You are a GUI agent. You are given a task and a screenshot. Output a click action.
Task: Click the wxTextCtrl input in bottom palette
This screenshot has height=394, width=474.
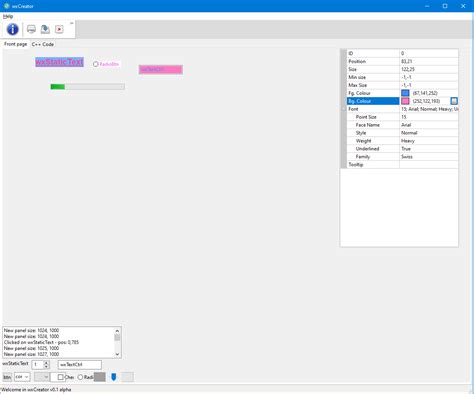[80, 365]
